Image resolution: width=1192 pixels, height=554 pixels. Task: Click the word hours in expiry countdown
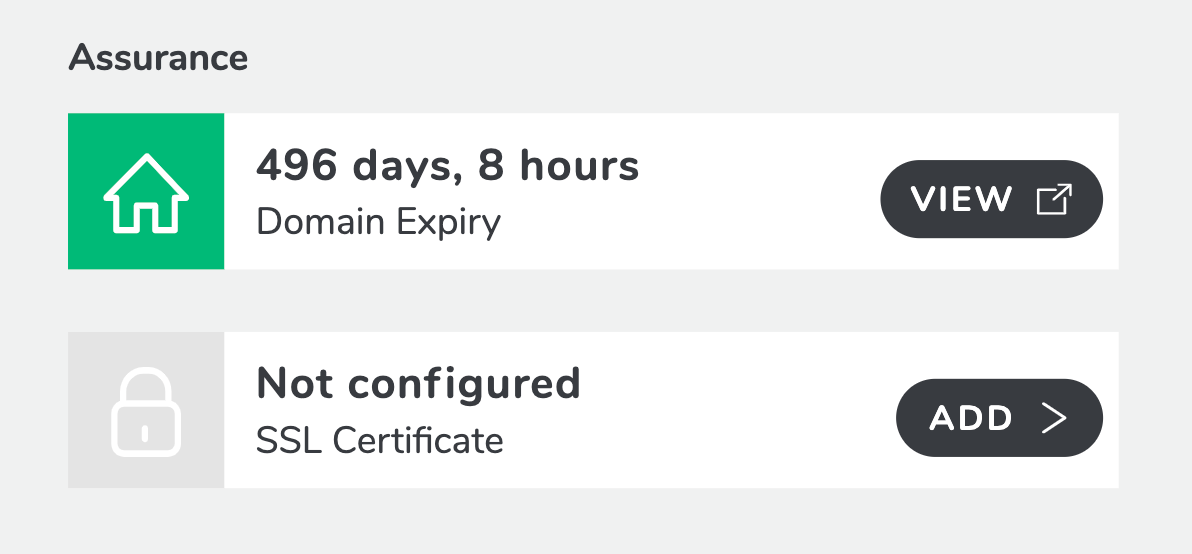tap(579, 166)
